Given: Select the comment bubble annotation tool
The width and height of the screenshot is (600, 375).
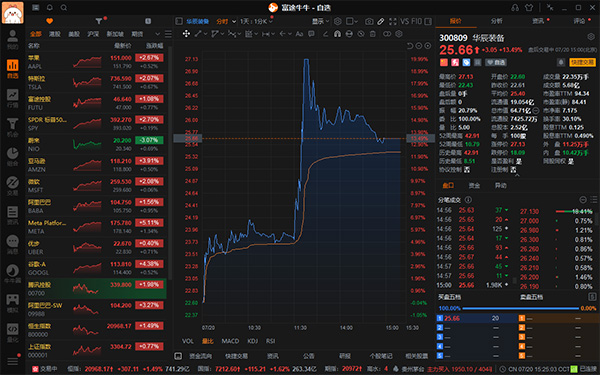Looking at the screenshot, I should click(x=311, y=34).
